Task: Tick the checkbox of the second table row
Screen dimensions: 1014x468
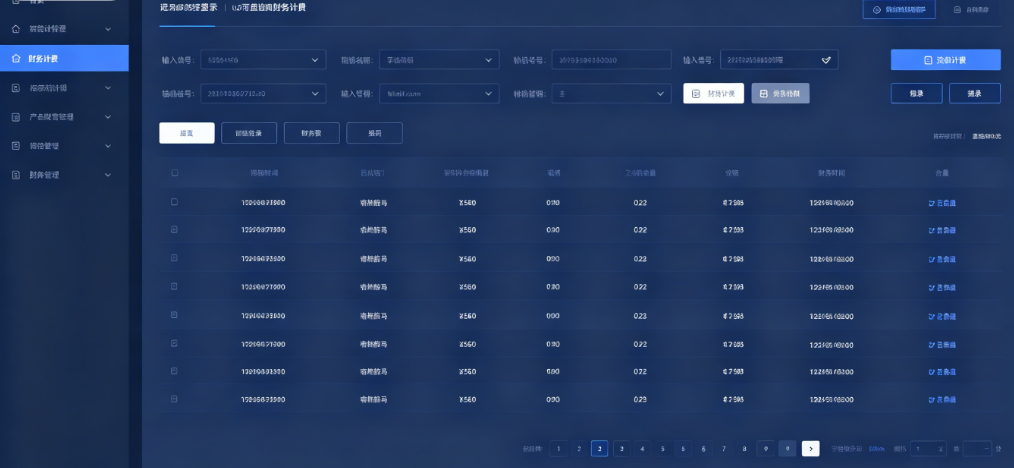Action: [x=175, y=229]
